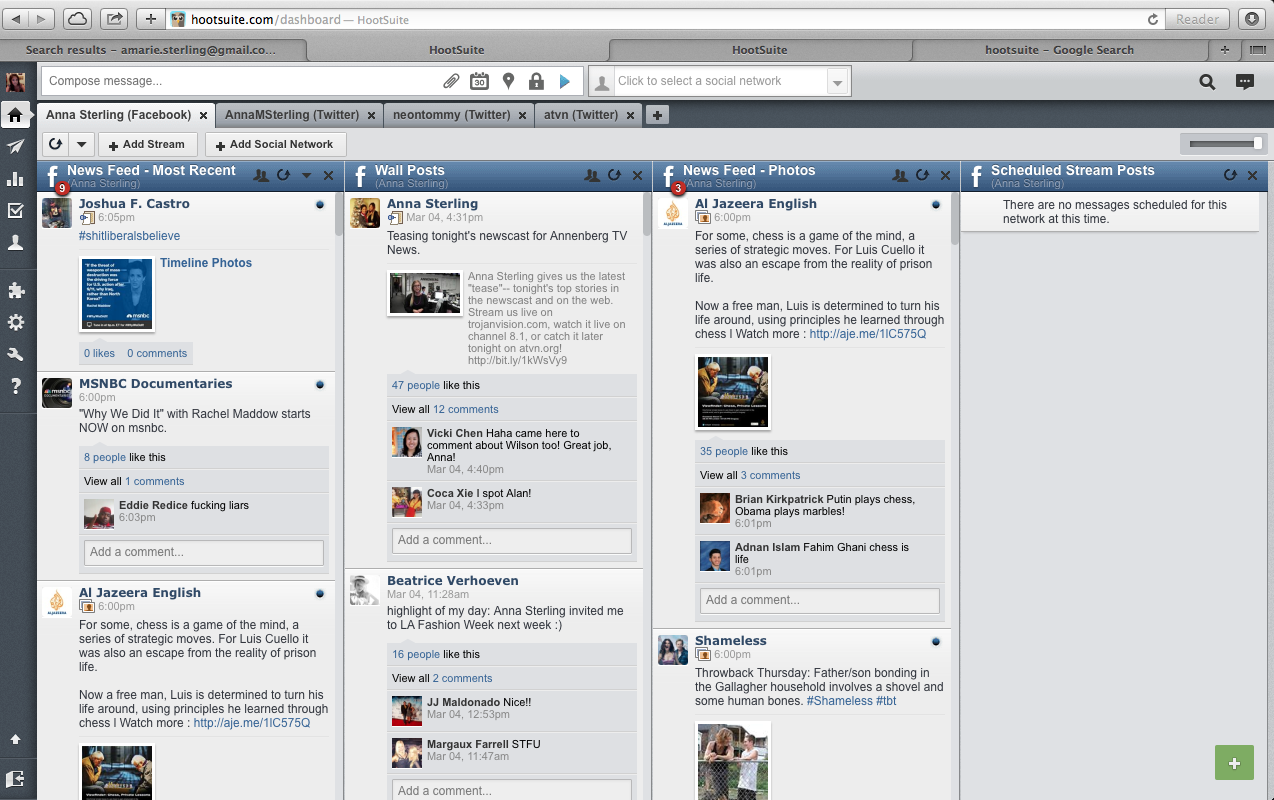The height and width of the screenshot is (800, 1274).
Task: Click the search magnifier icon
Action: (1207, 82)
